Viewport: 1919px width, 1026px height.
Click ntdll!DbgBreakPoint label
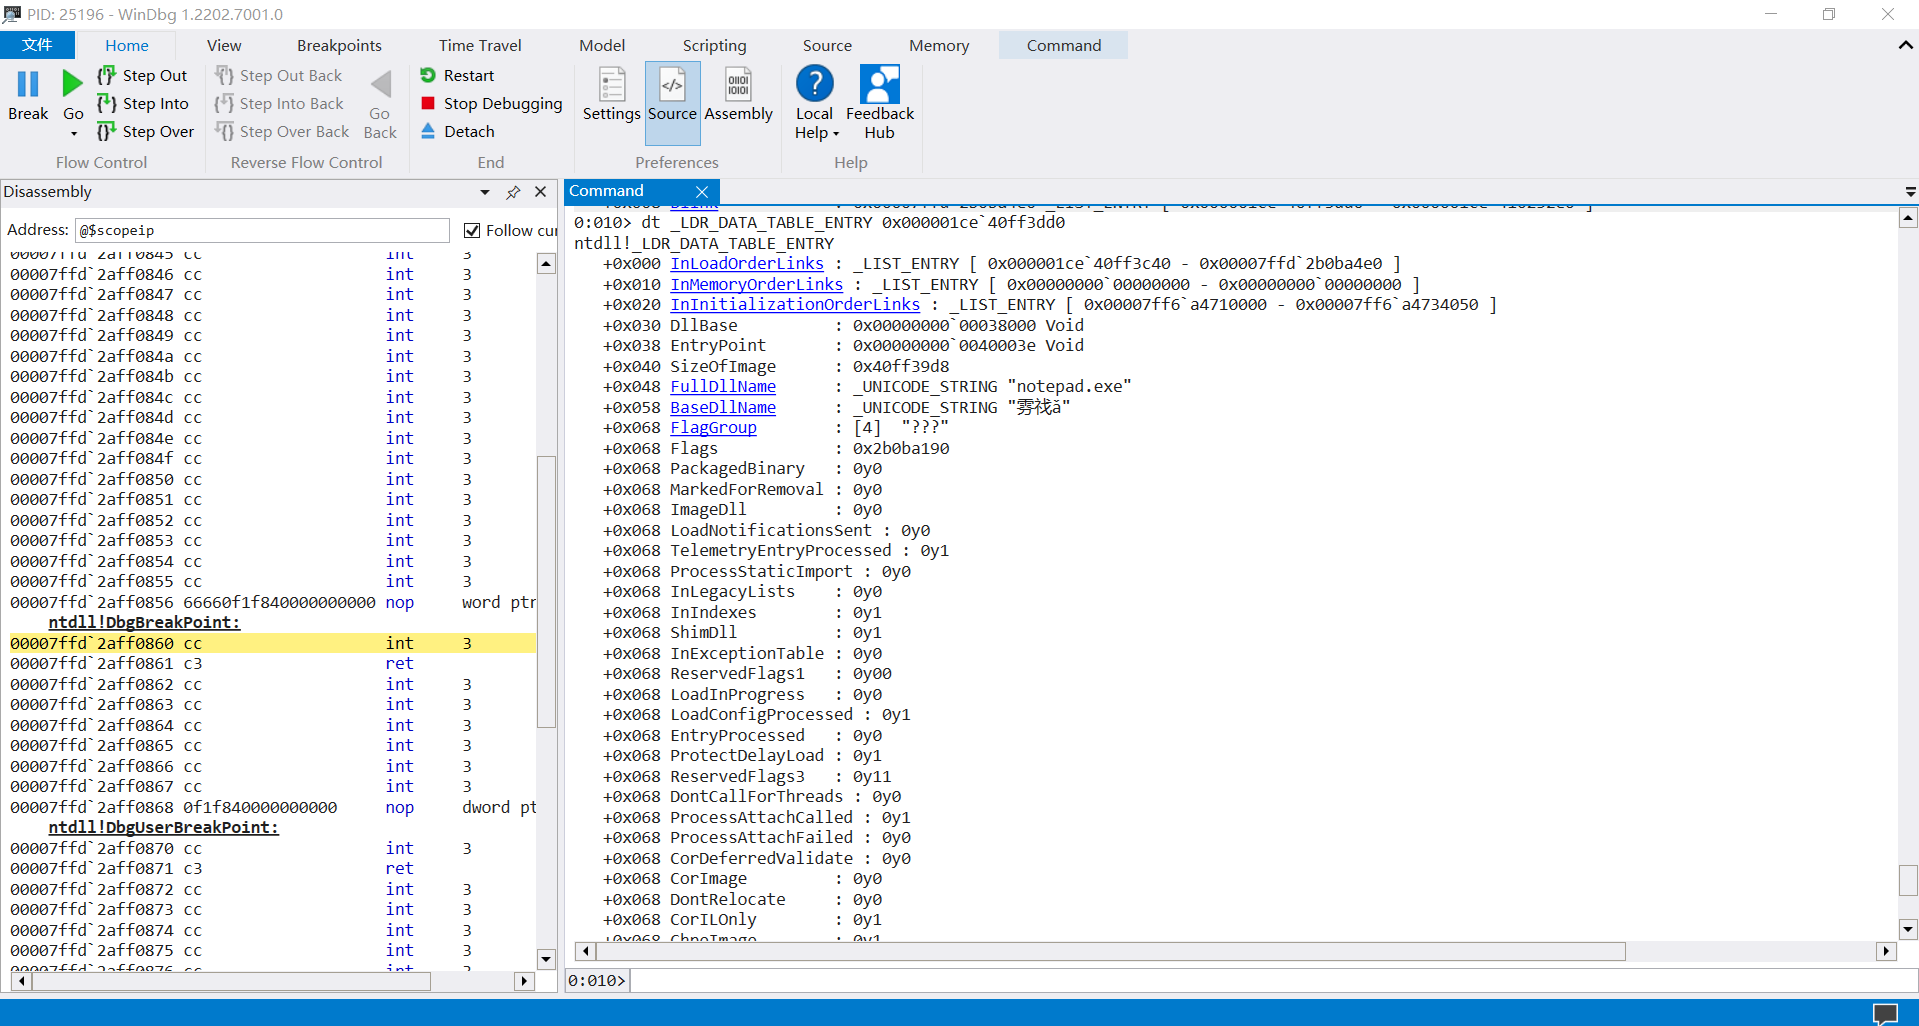click(144, 622)
